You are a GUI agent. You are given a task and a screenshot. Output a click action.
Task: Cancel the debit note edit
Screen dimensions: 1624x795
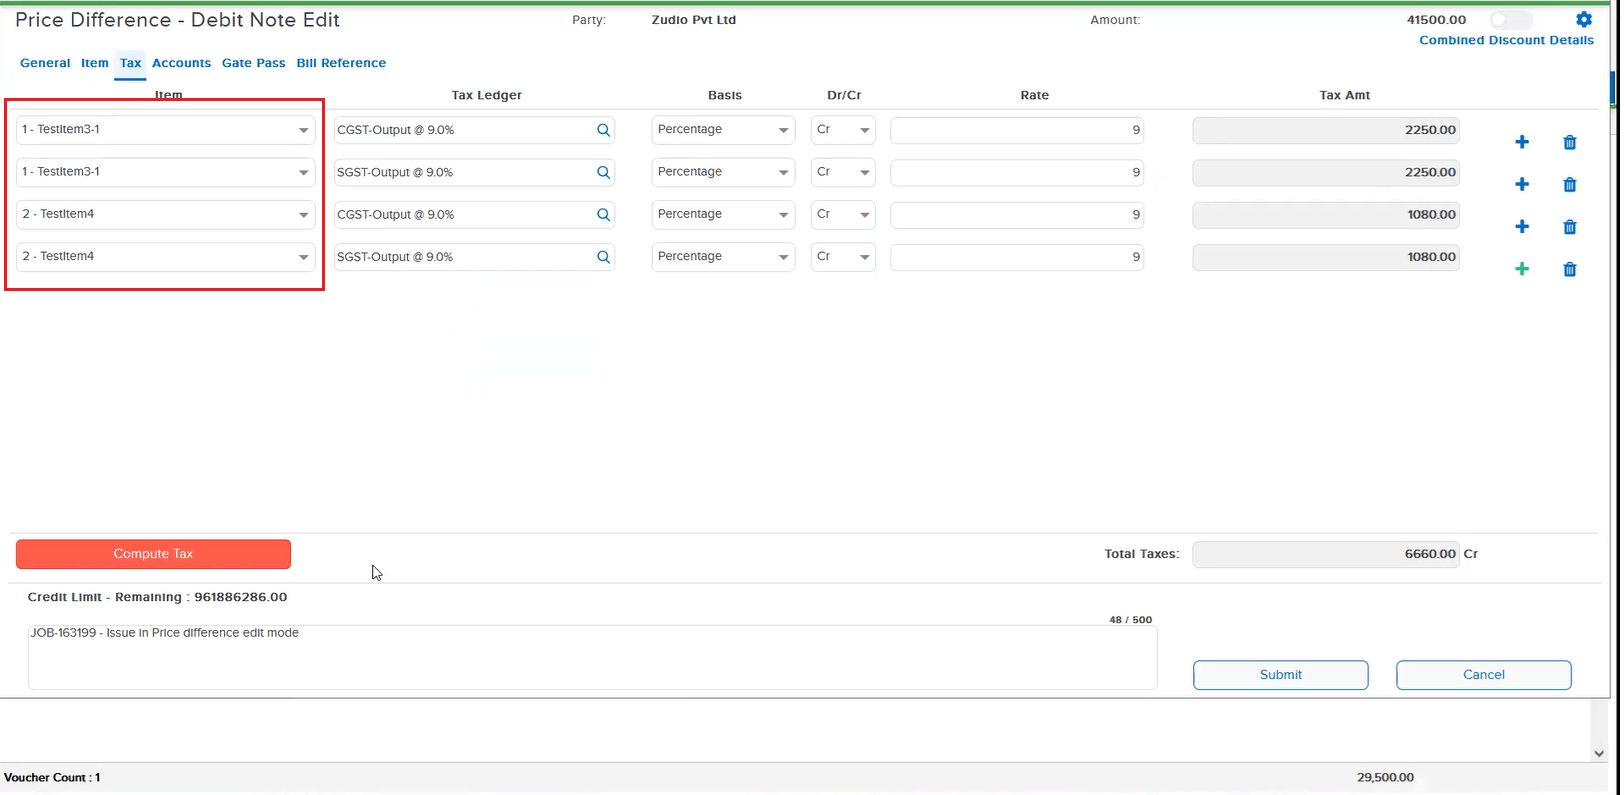(x=1483, y=675)
